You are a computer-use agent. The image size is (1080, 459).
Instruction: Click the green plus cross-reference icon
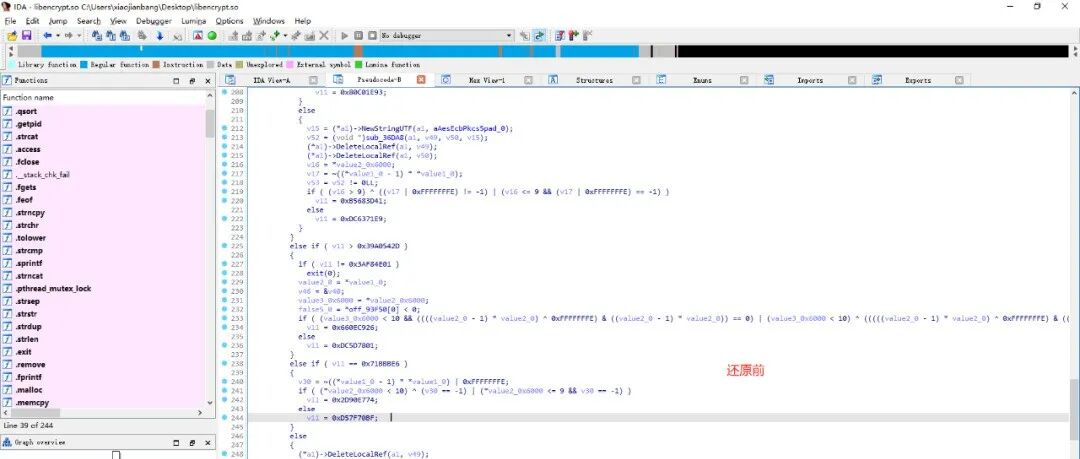pyautogui.click(x=275, y=35)
